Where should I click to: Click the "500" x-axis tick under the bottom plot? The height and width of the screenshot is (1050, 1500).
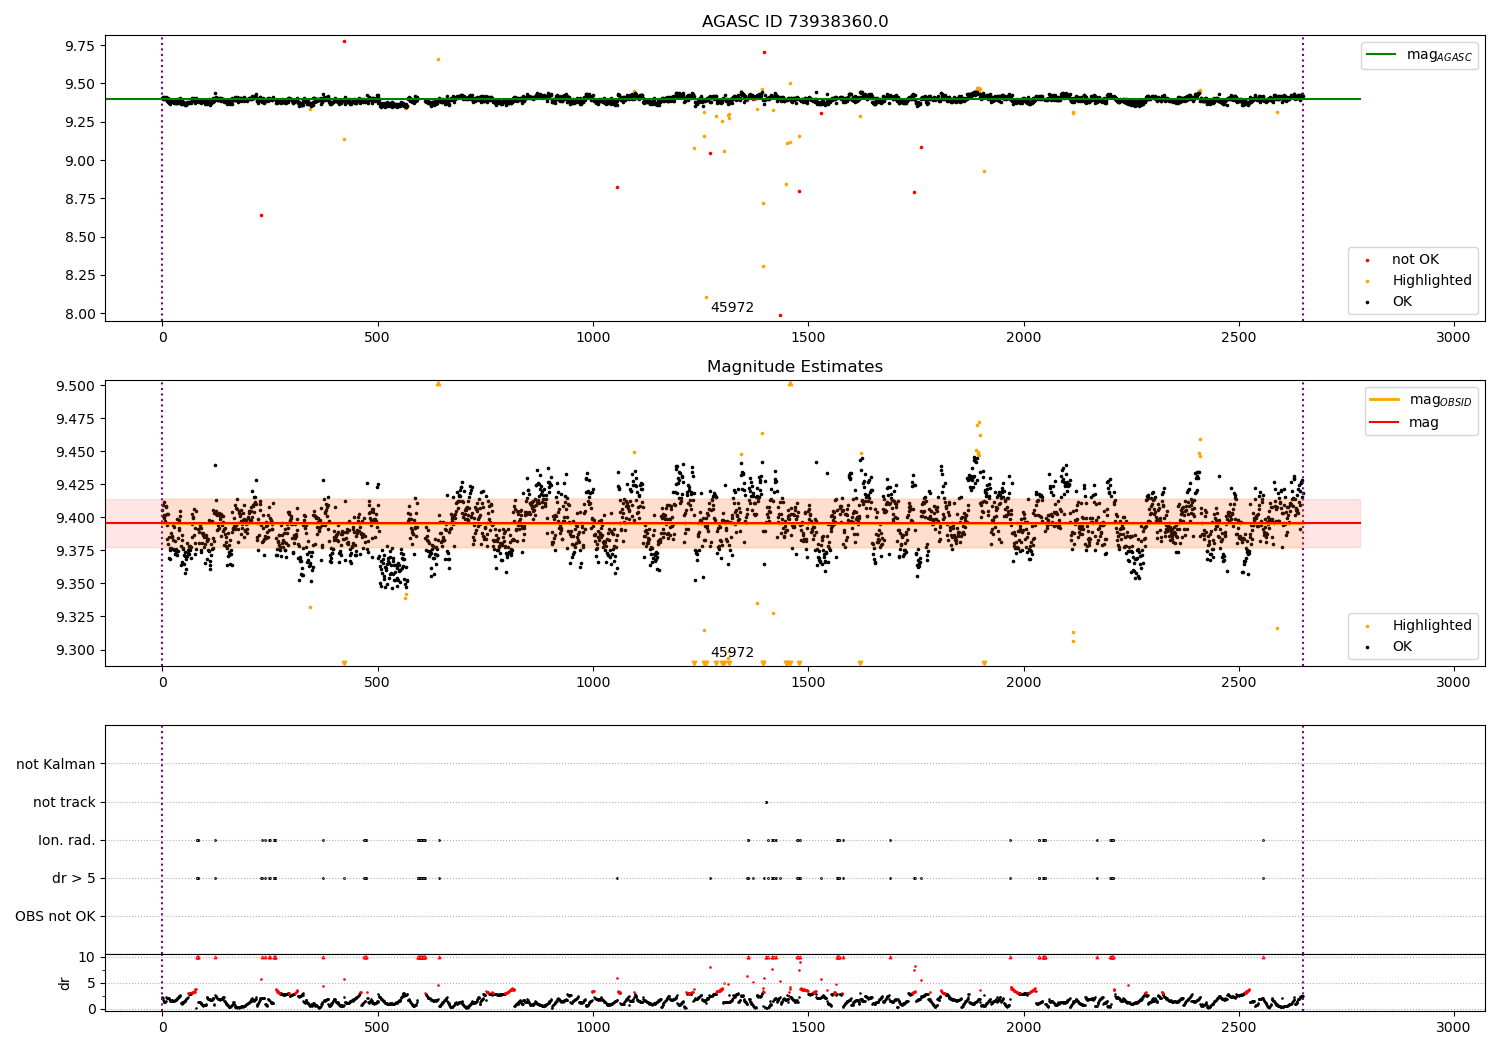pos(377,1028)
